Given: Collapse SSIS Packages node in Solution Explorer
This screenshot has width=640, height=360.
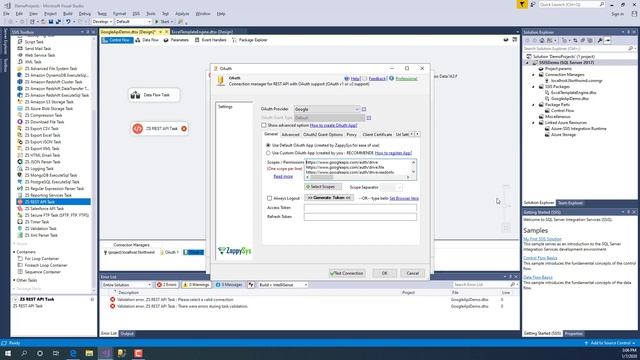Looking at the screenshot, I should click(x=533, y=87).
